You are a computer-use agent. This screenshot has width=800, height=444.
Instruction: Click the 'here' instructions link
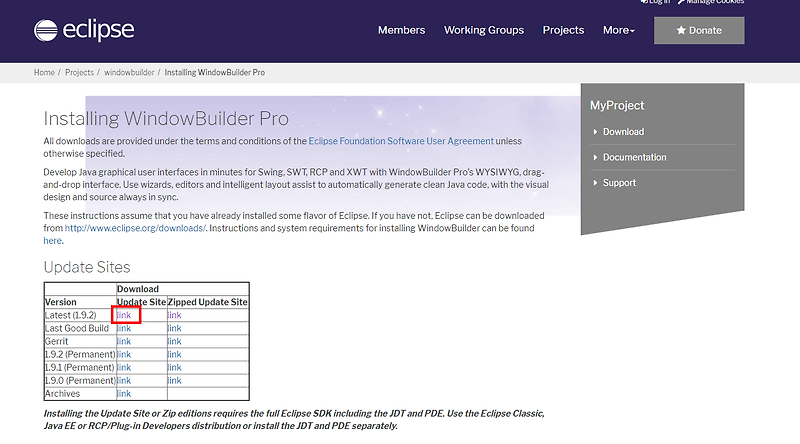pyautogui.click(x=53, y=241)
